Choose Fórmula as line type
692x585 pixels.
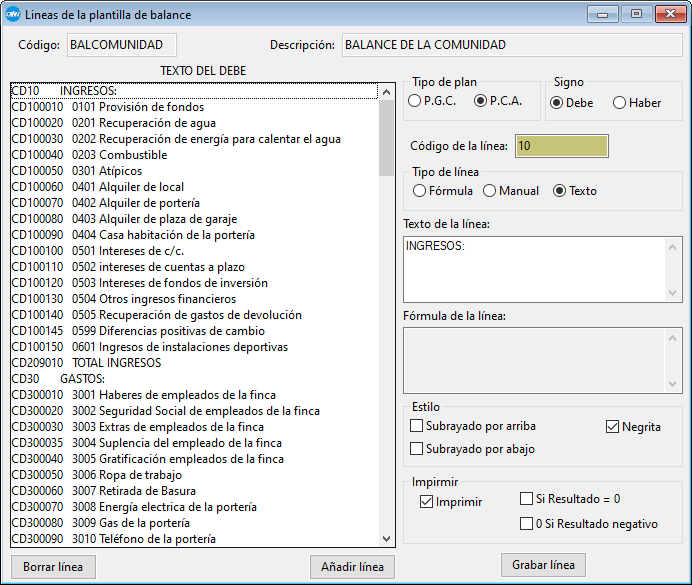[420, 191]
